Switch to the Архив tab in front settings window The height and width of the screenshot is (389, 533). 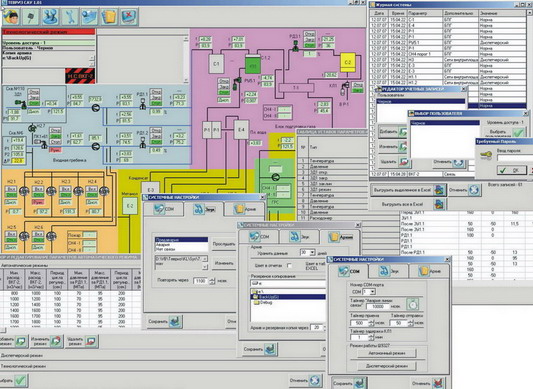pyautogui.click(x=430, y=271)
